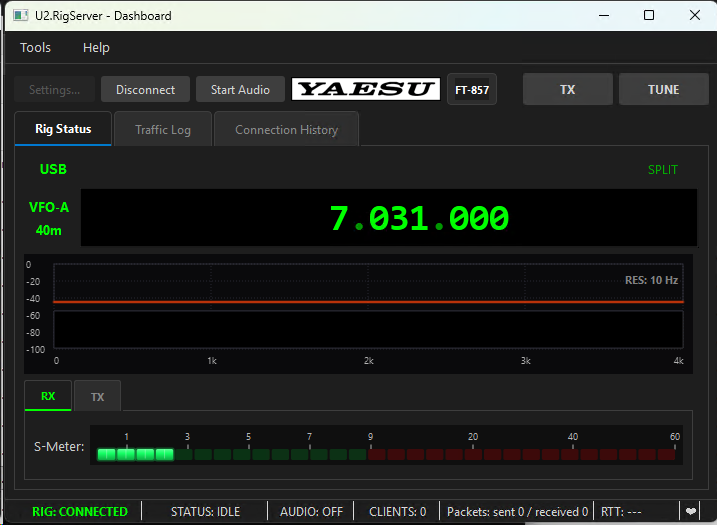
Task: Open the Tools menu
Action: pyautogui.click(x=35, y=48)
